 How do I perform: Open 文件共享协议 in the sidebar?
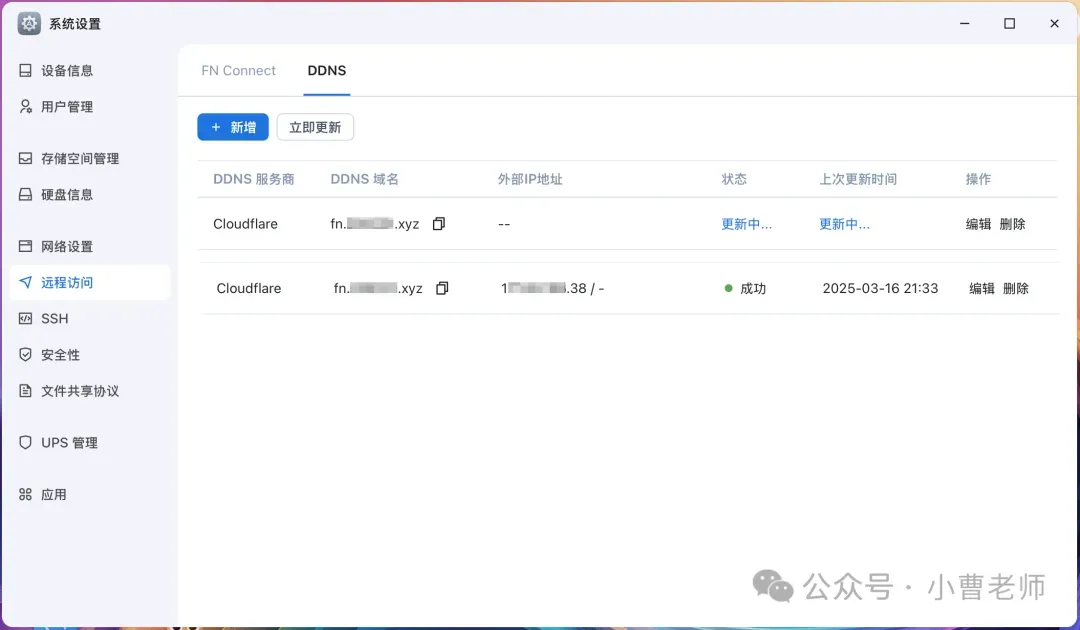pyautogui.click(x=80, y=391)
